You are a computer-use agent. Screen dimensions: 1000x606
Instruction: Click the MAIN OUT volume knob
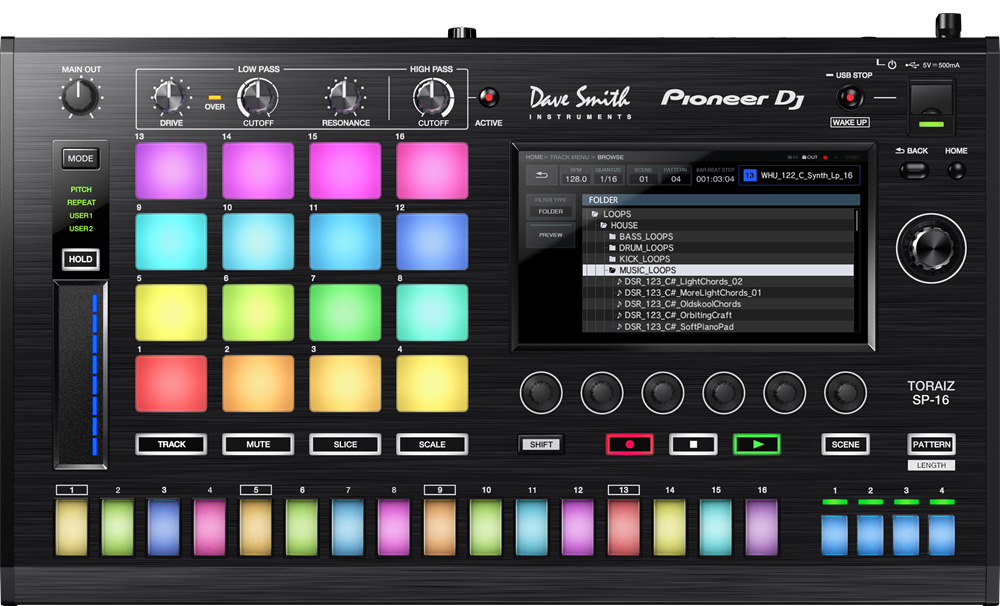(x=80, y=97)
